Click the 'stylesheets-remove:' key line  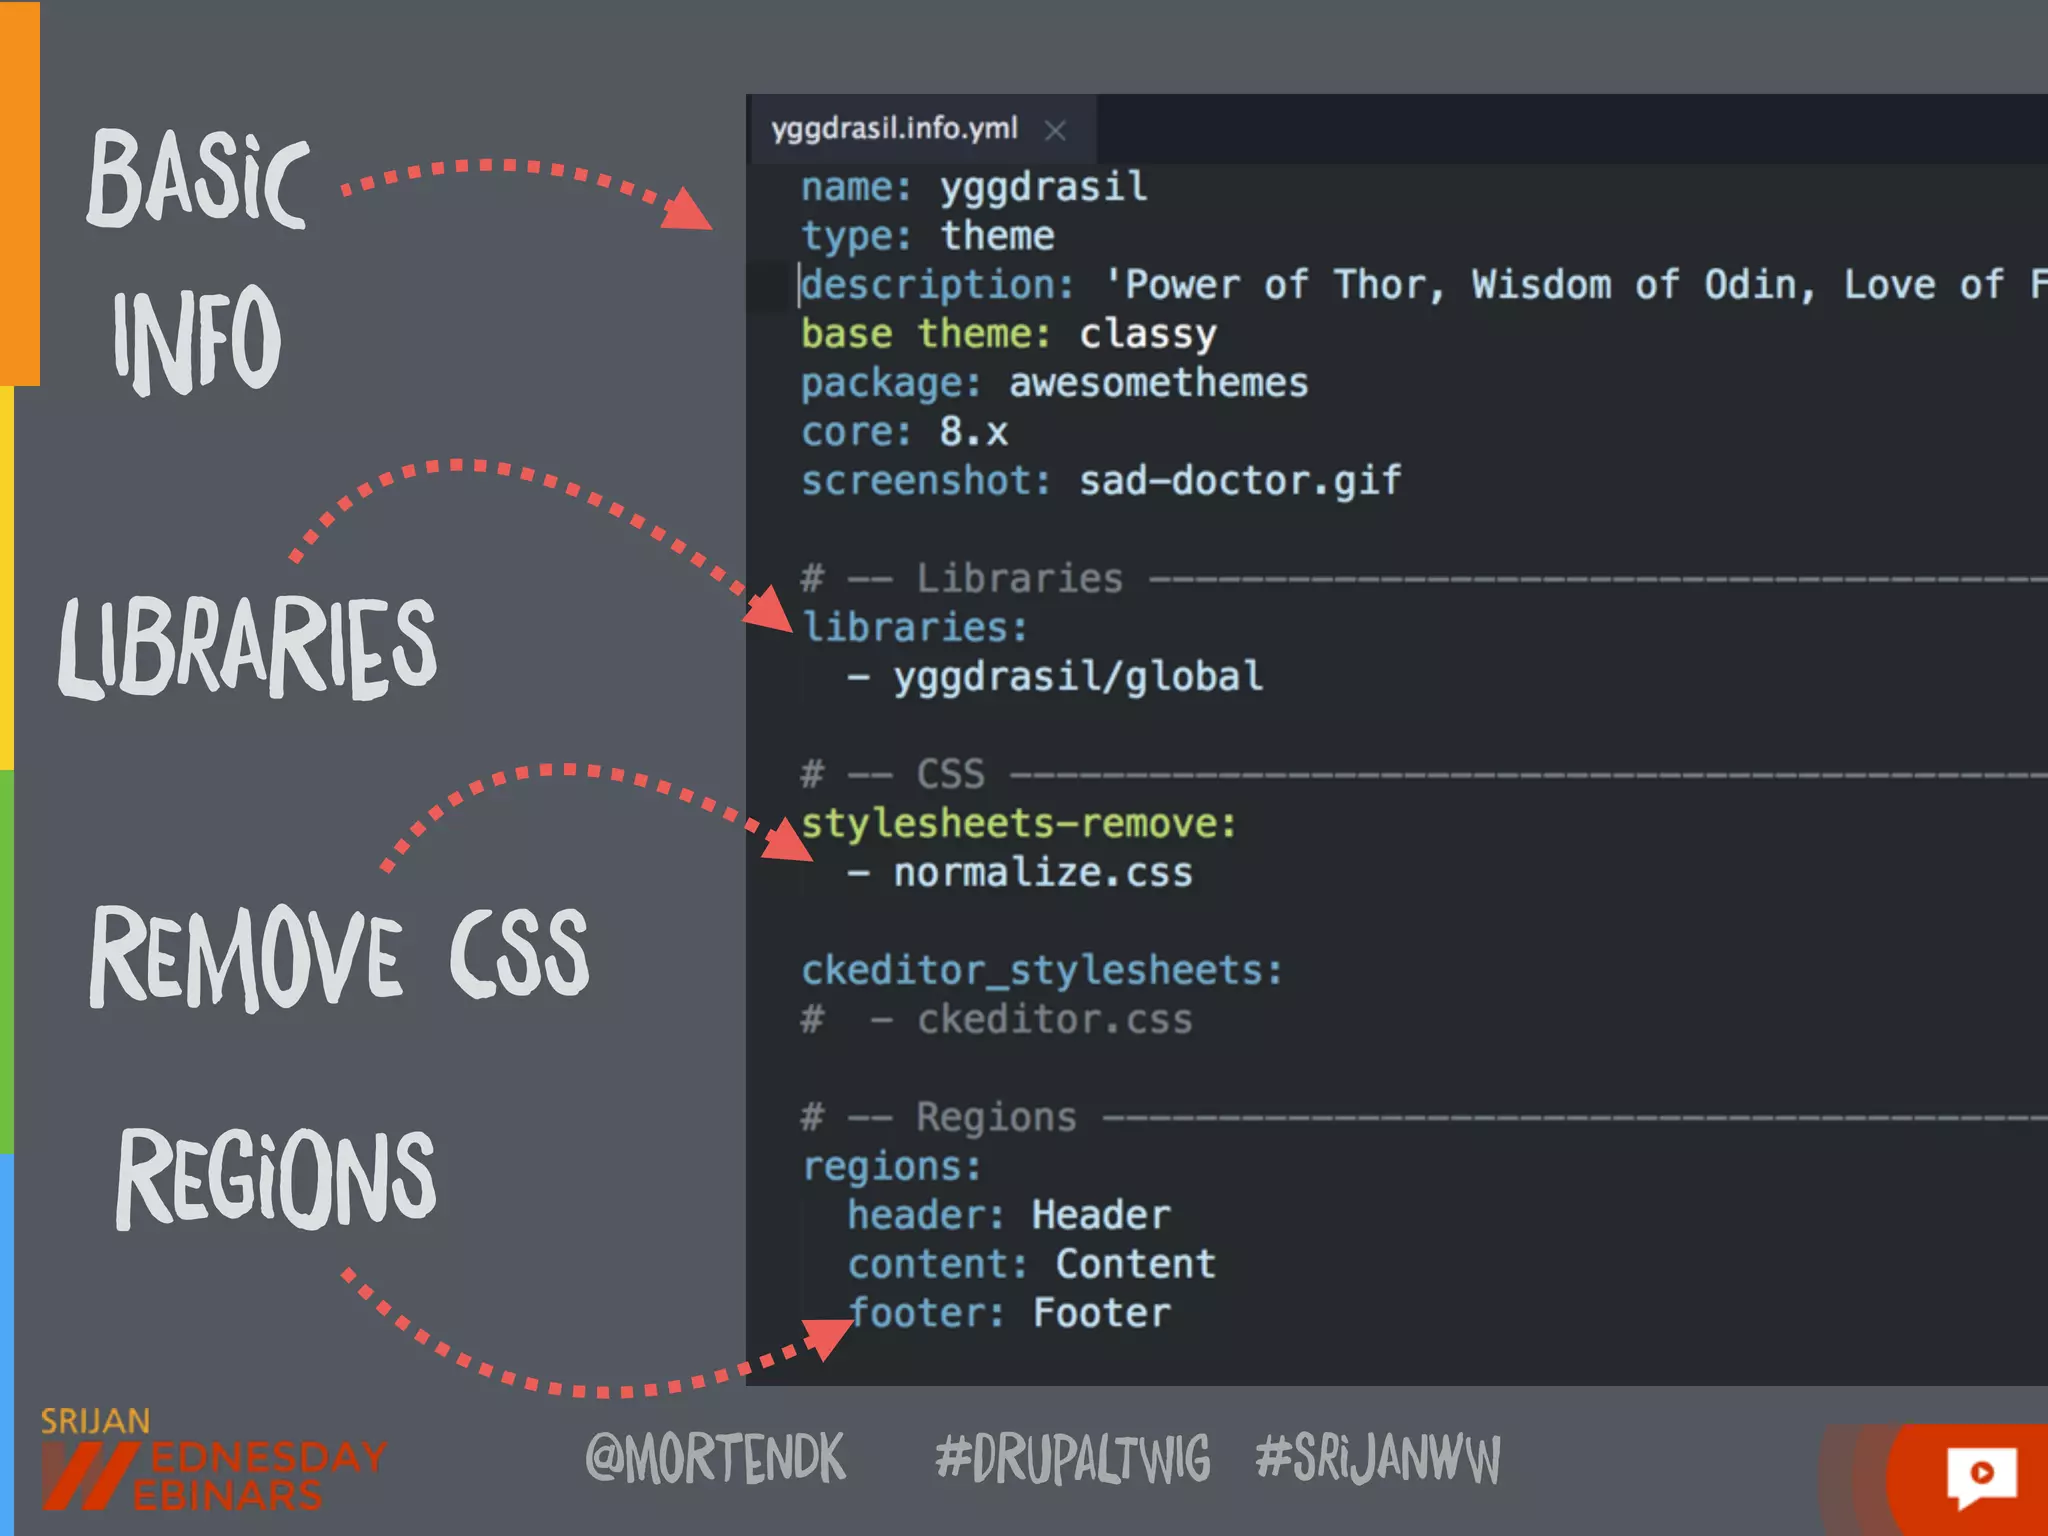point(1019,824)
